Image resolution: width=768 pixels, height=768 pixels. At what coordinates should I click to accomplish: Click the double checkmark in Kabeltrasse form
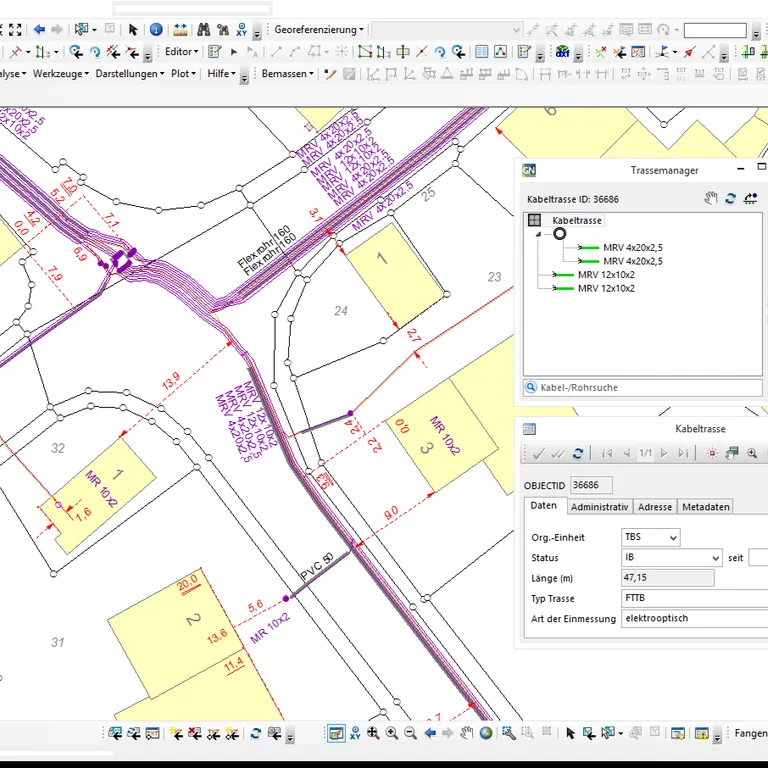(558, 454)
